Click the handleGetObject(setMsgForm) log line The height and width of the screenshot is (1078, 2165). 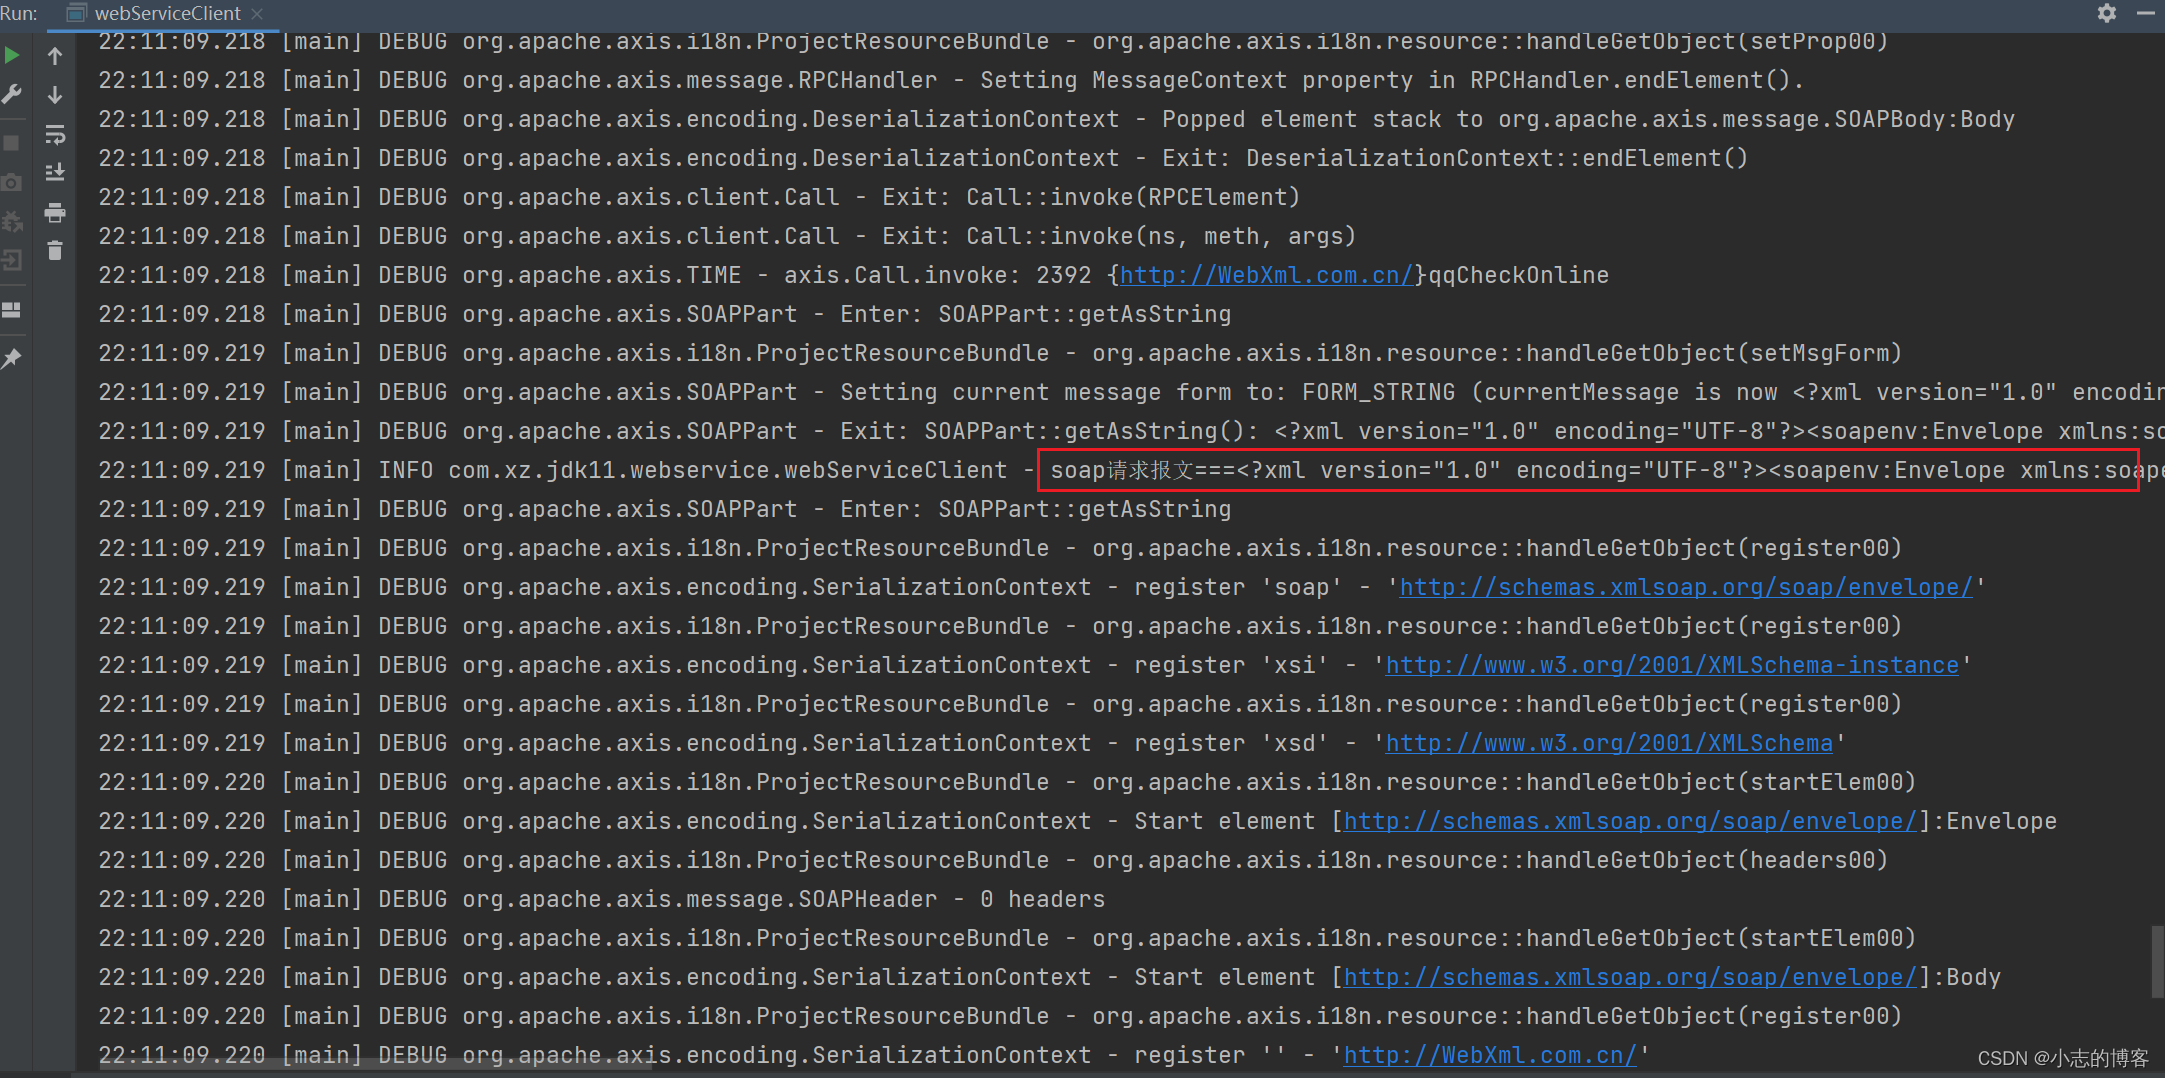1000,353
